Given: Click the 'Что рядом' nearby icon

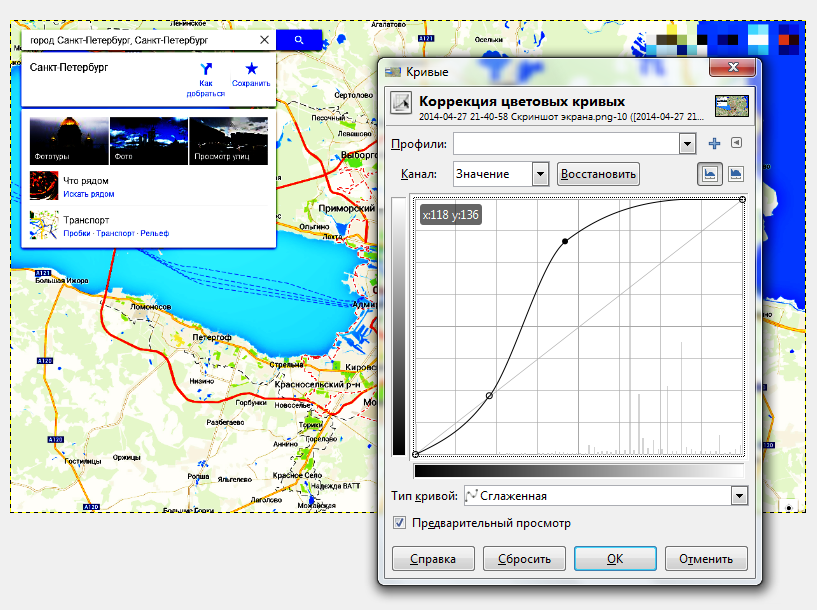Looking at the screenshot, I should point(44,186).
